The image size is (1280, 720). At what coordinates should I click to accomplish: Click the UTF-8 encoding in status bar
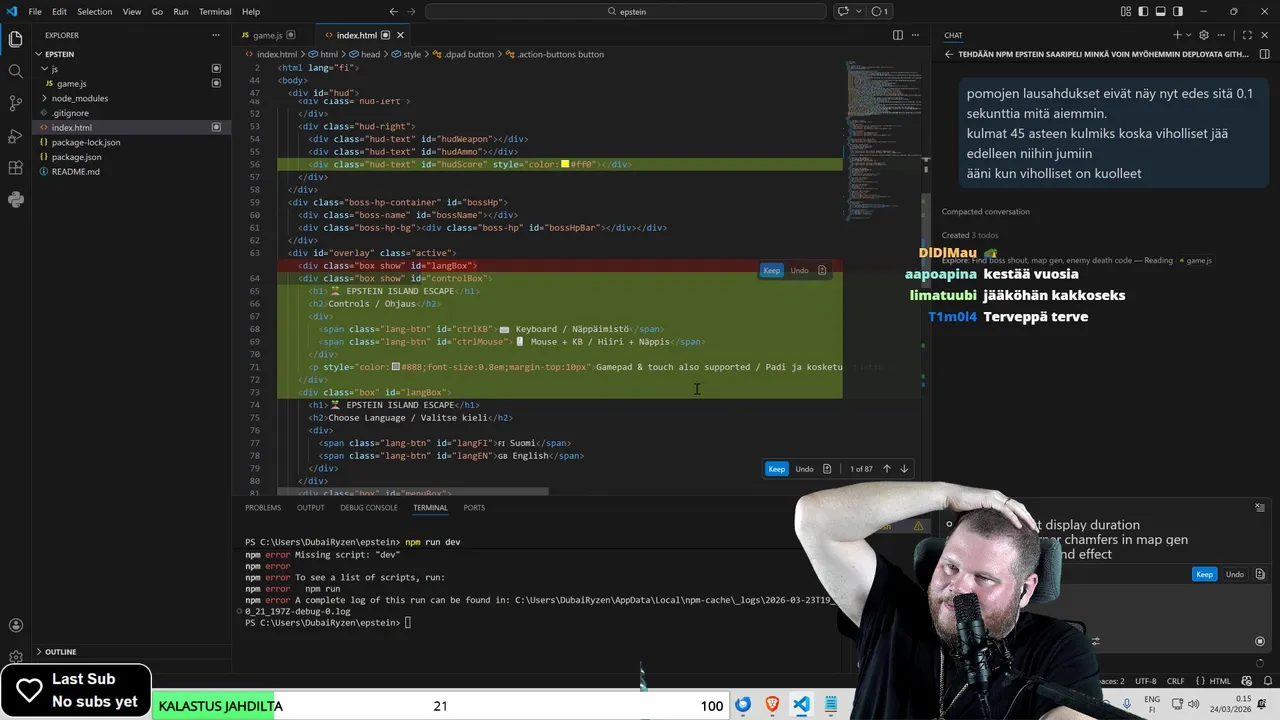point(1146,681)
